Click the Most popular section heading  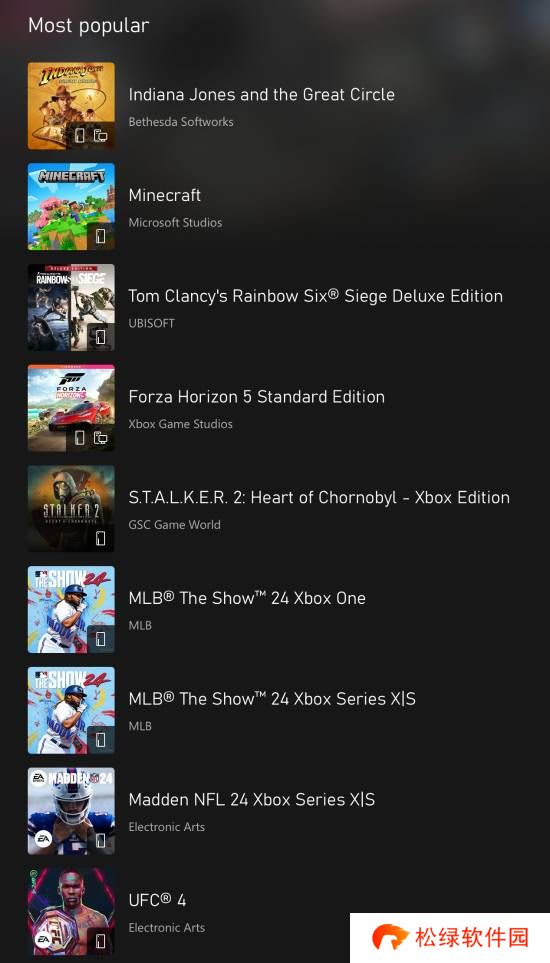coord(88,25)
